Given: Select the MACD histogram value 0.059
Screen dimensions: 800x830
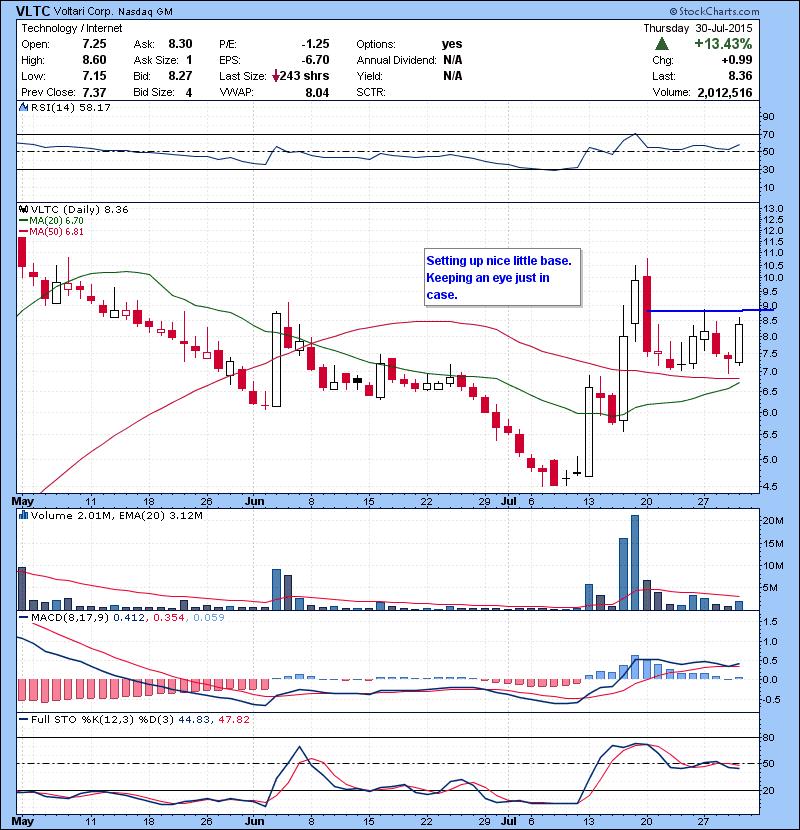Looking at the screenshot, I should coord(209,618).
